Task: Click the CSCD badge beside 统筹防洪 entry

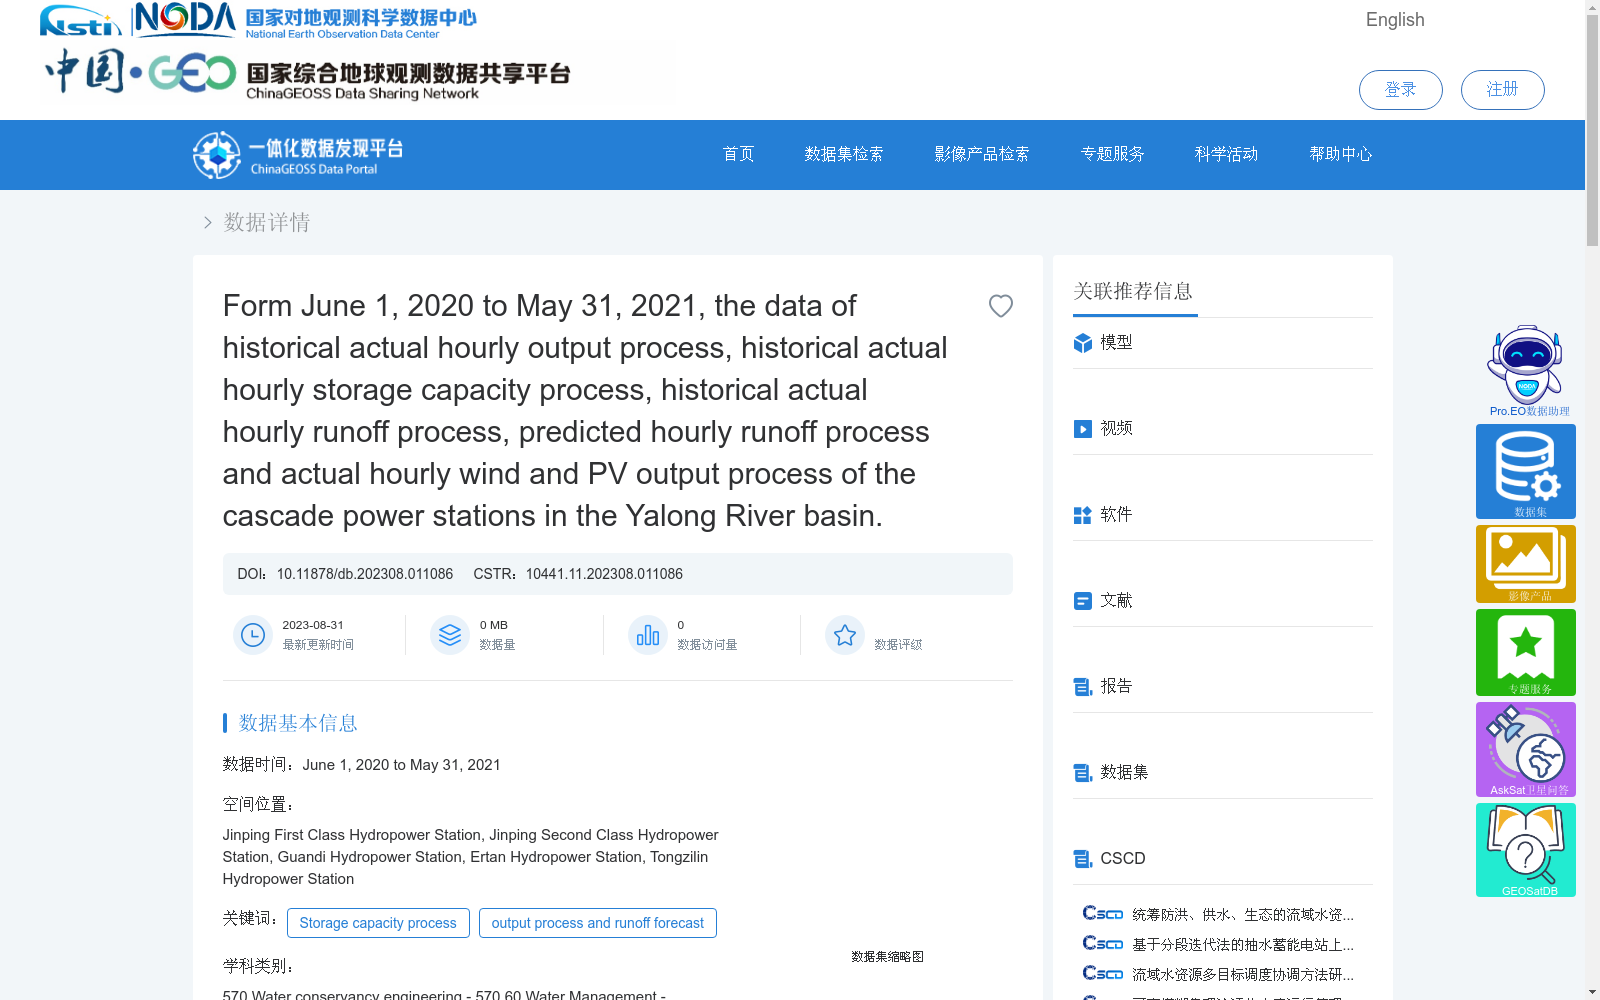Action: click(1103, 914)
